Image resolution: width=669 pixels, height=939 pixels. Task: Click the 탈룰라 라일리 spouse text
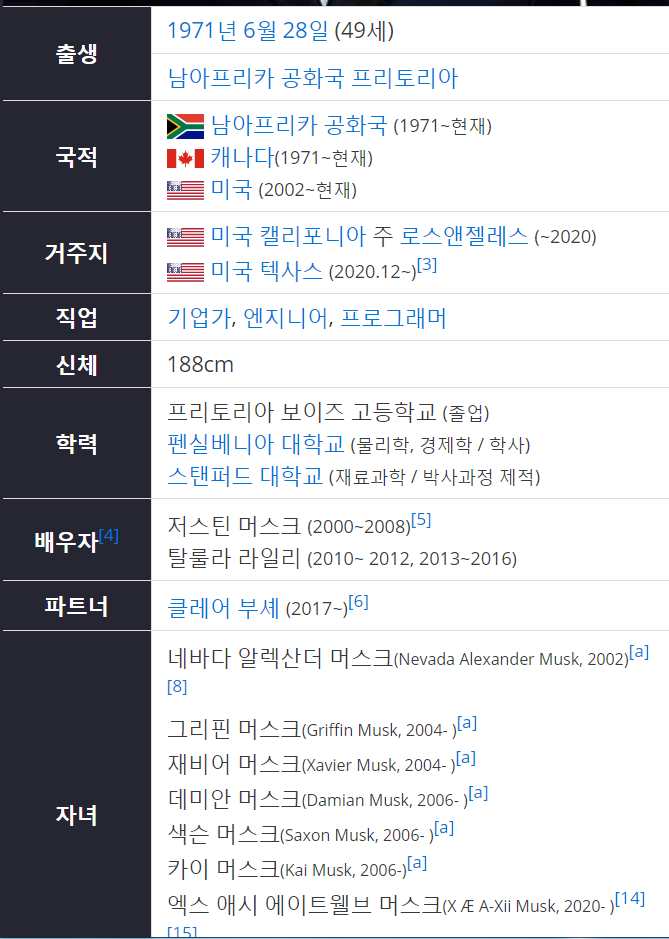coord(234,558)
